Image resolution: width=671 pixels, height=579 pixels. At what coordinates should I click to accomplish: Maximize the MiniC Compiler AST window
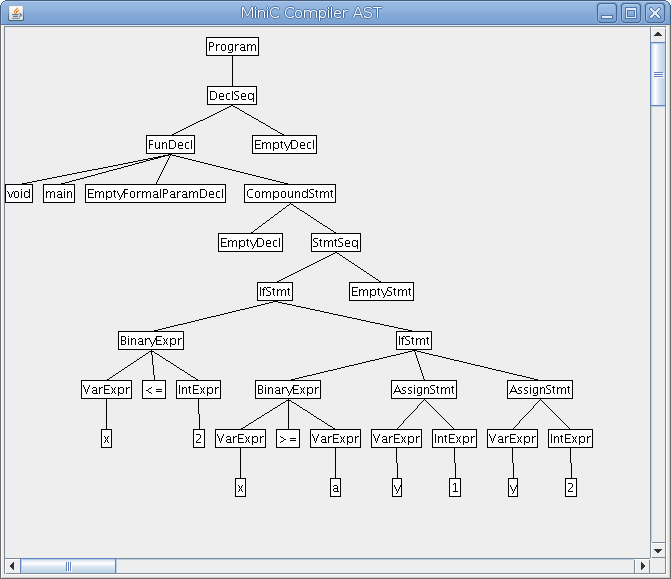click(631, 13)
